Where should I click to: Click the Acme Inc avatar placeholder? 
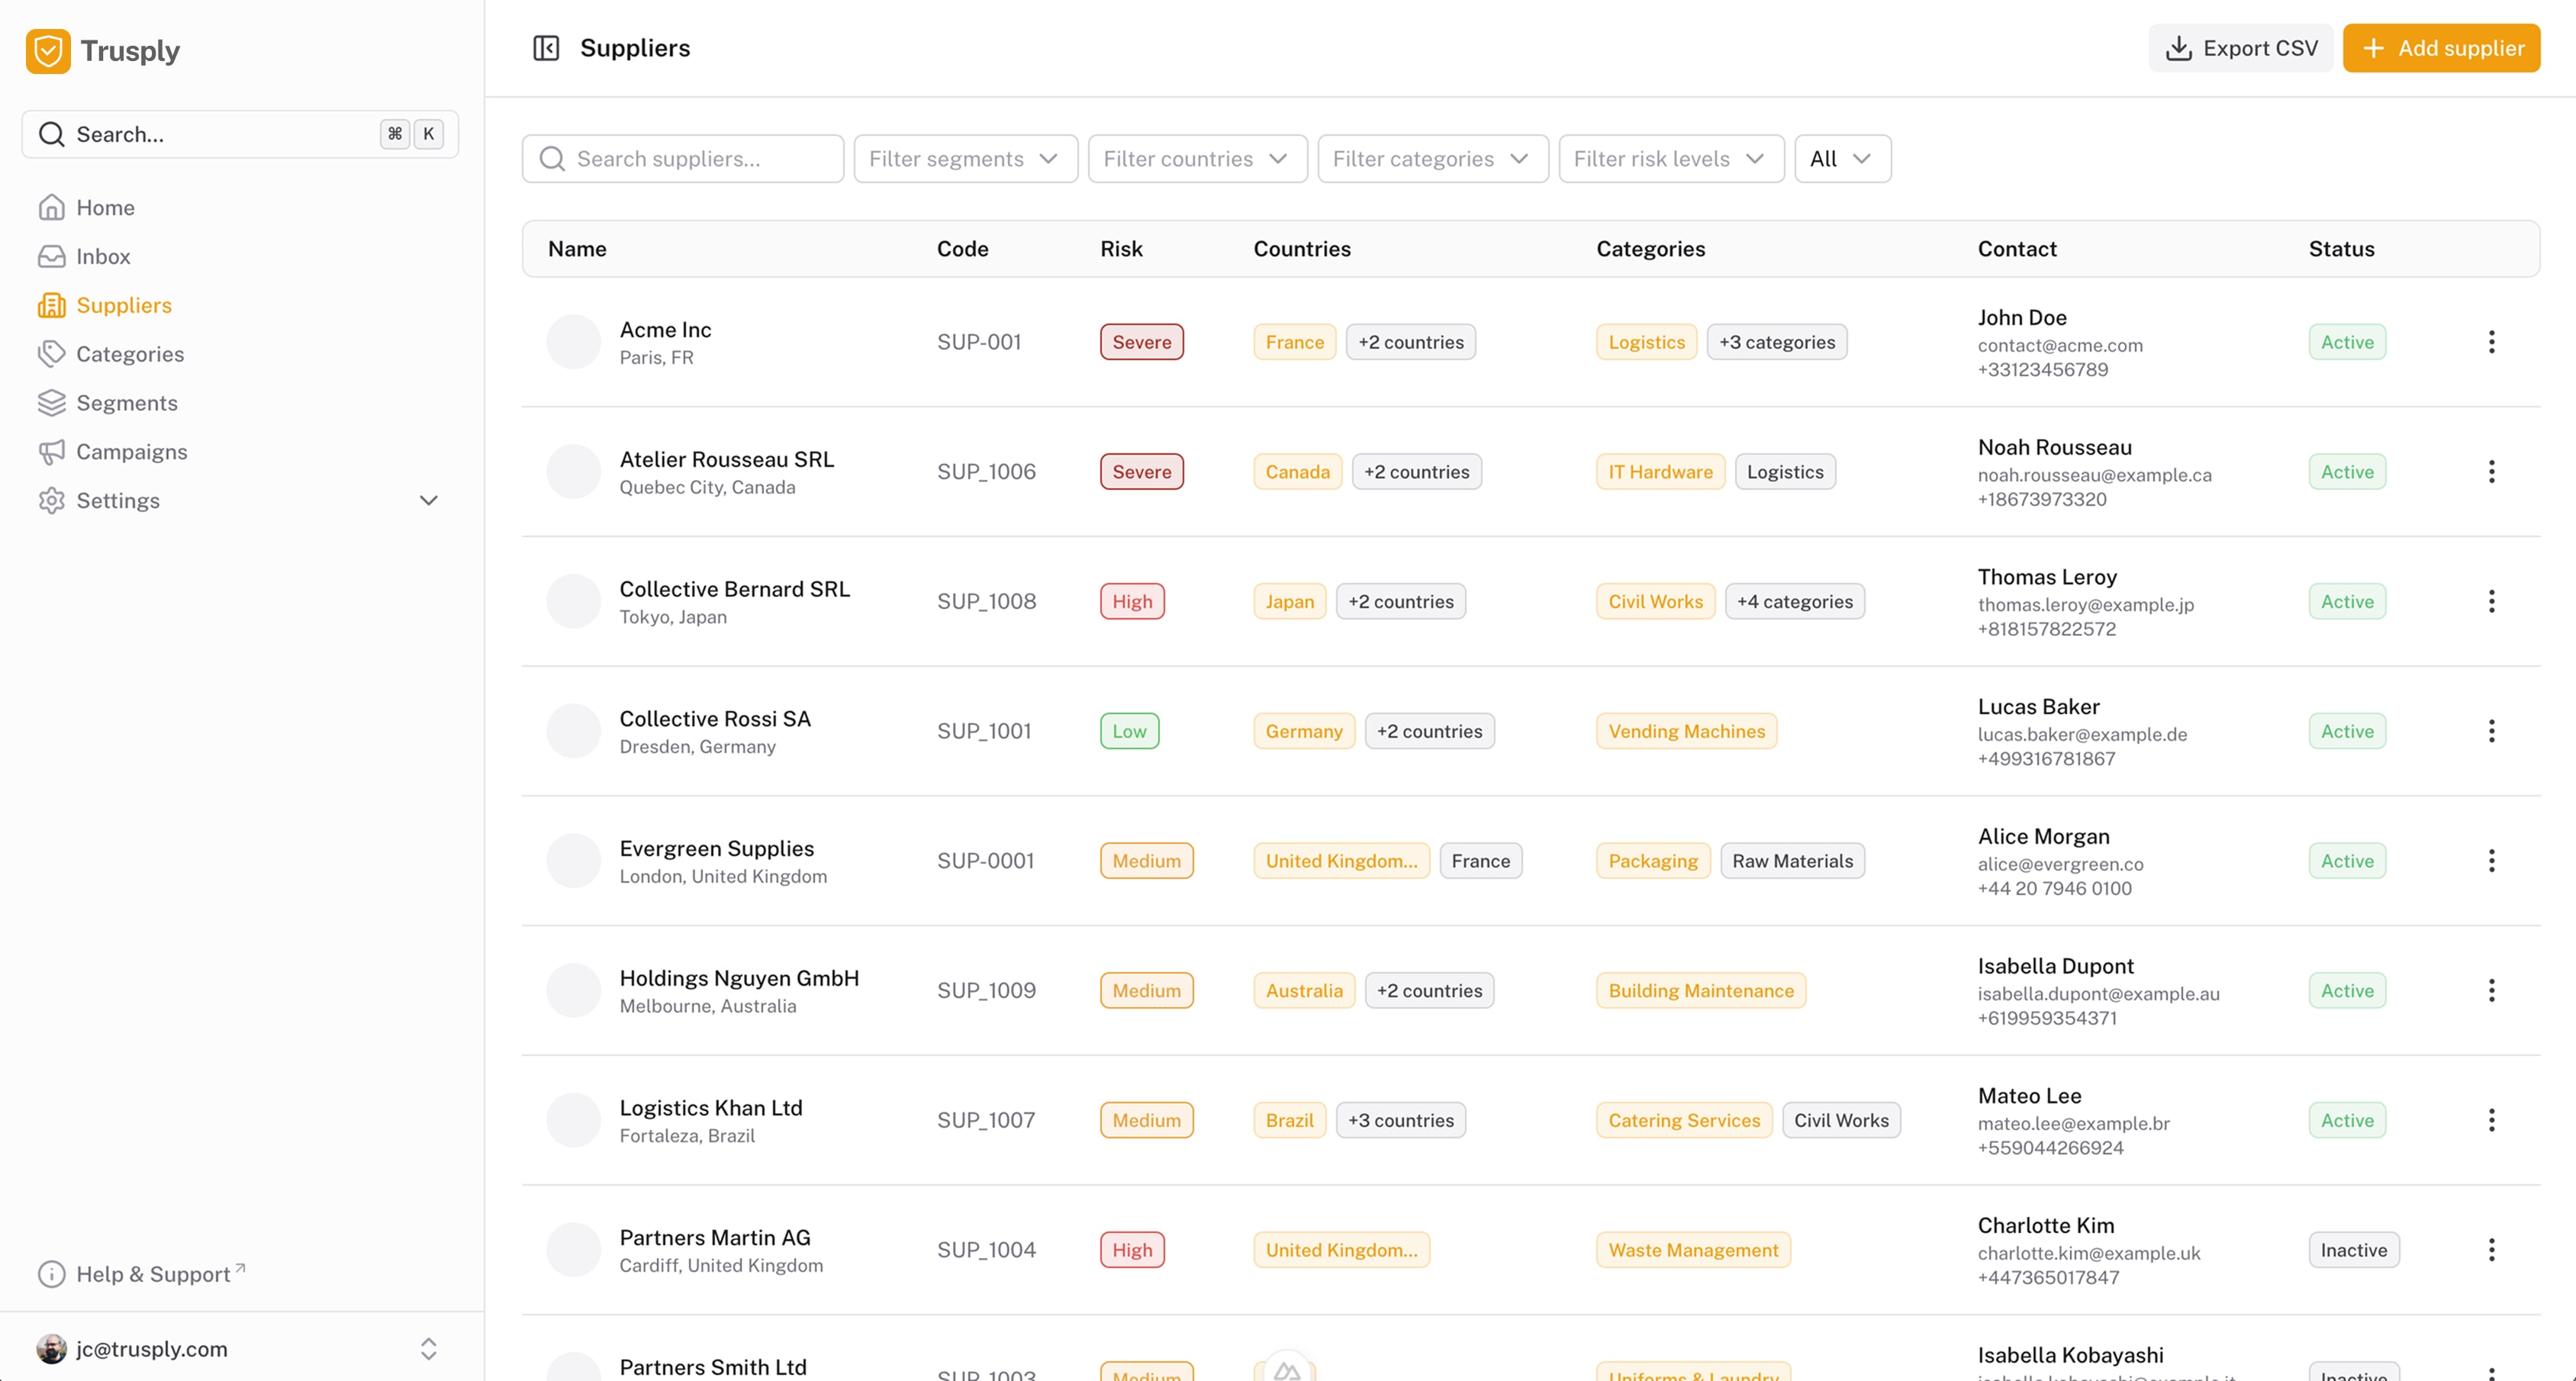[x=573, y=342]
